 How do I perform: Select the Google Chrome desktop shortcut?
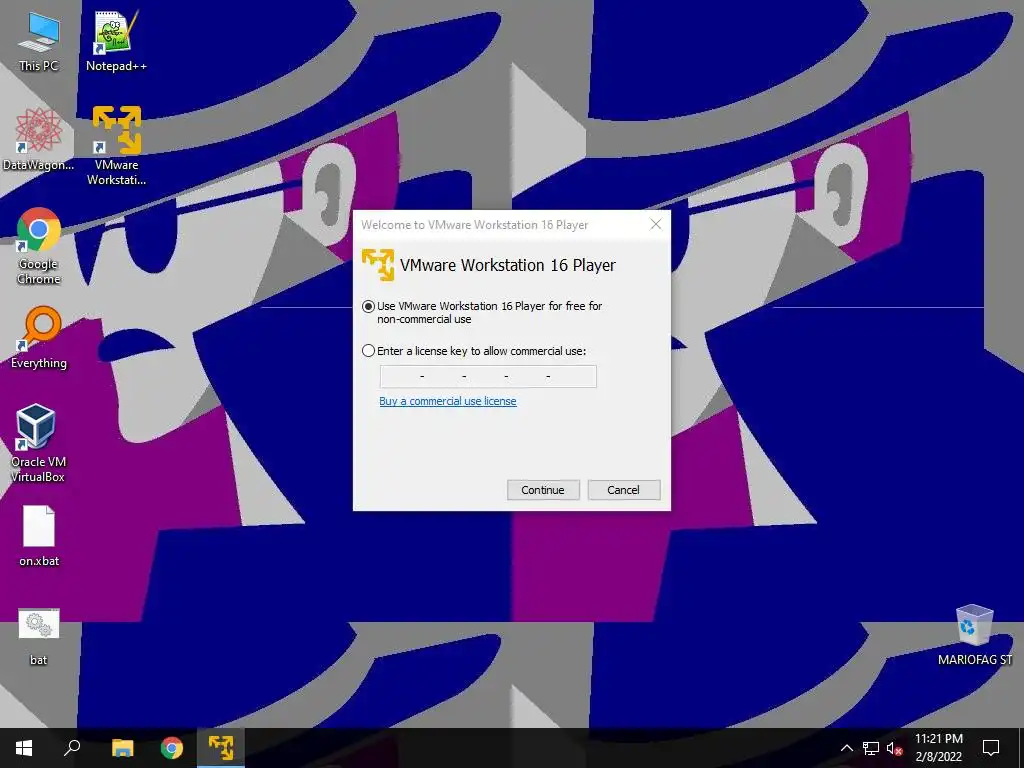pos(39,246)
